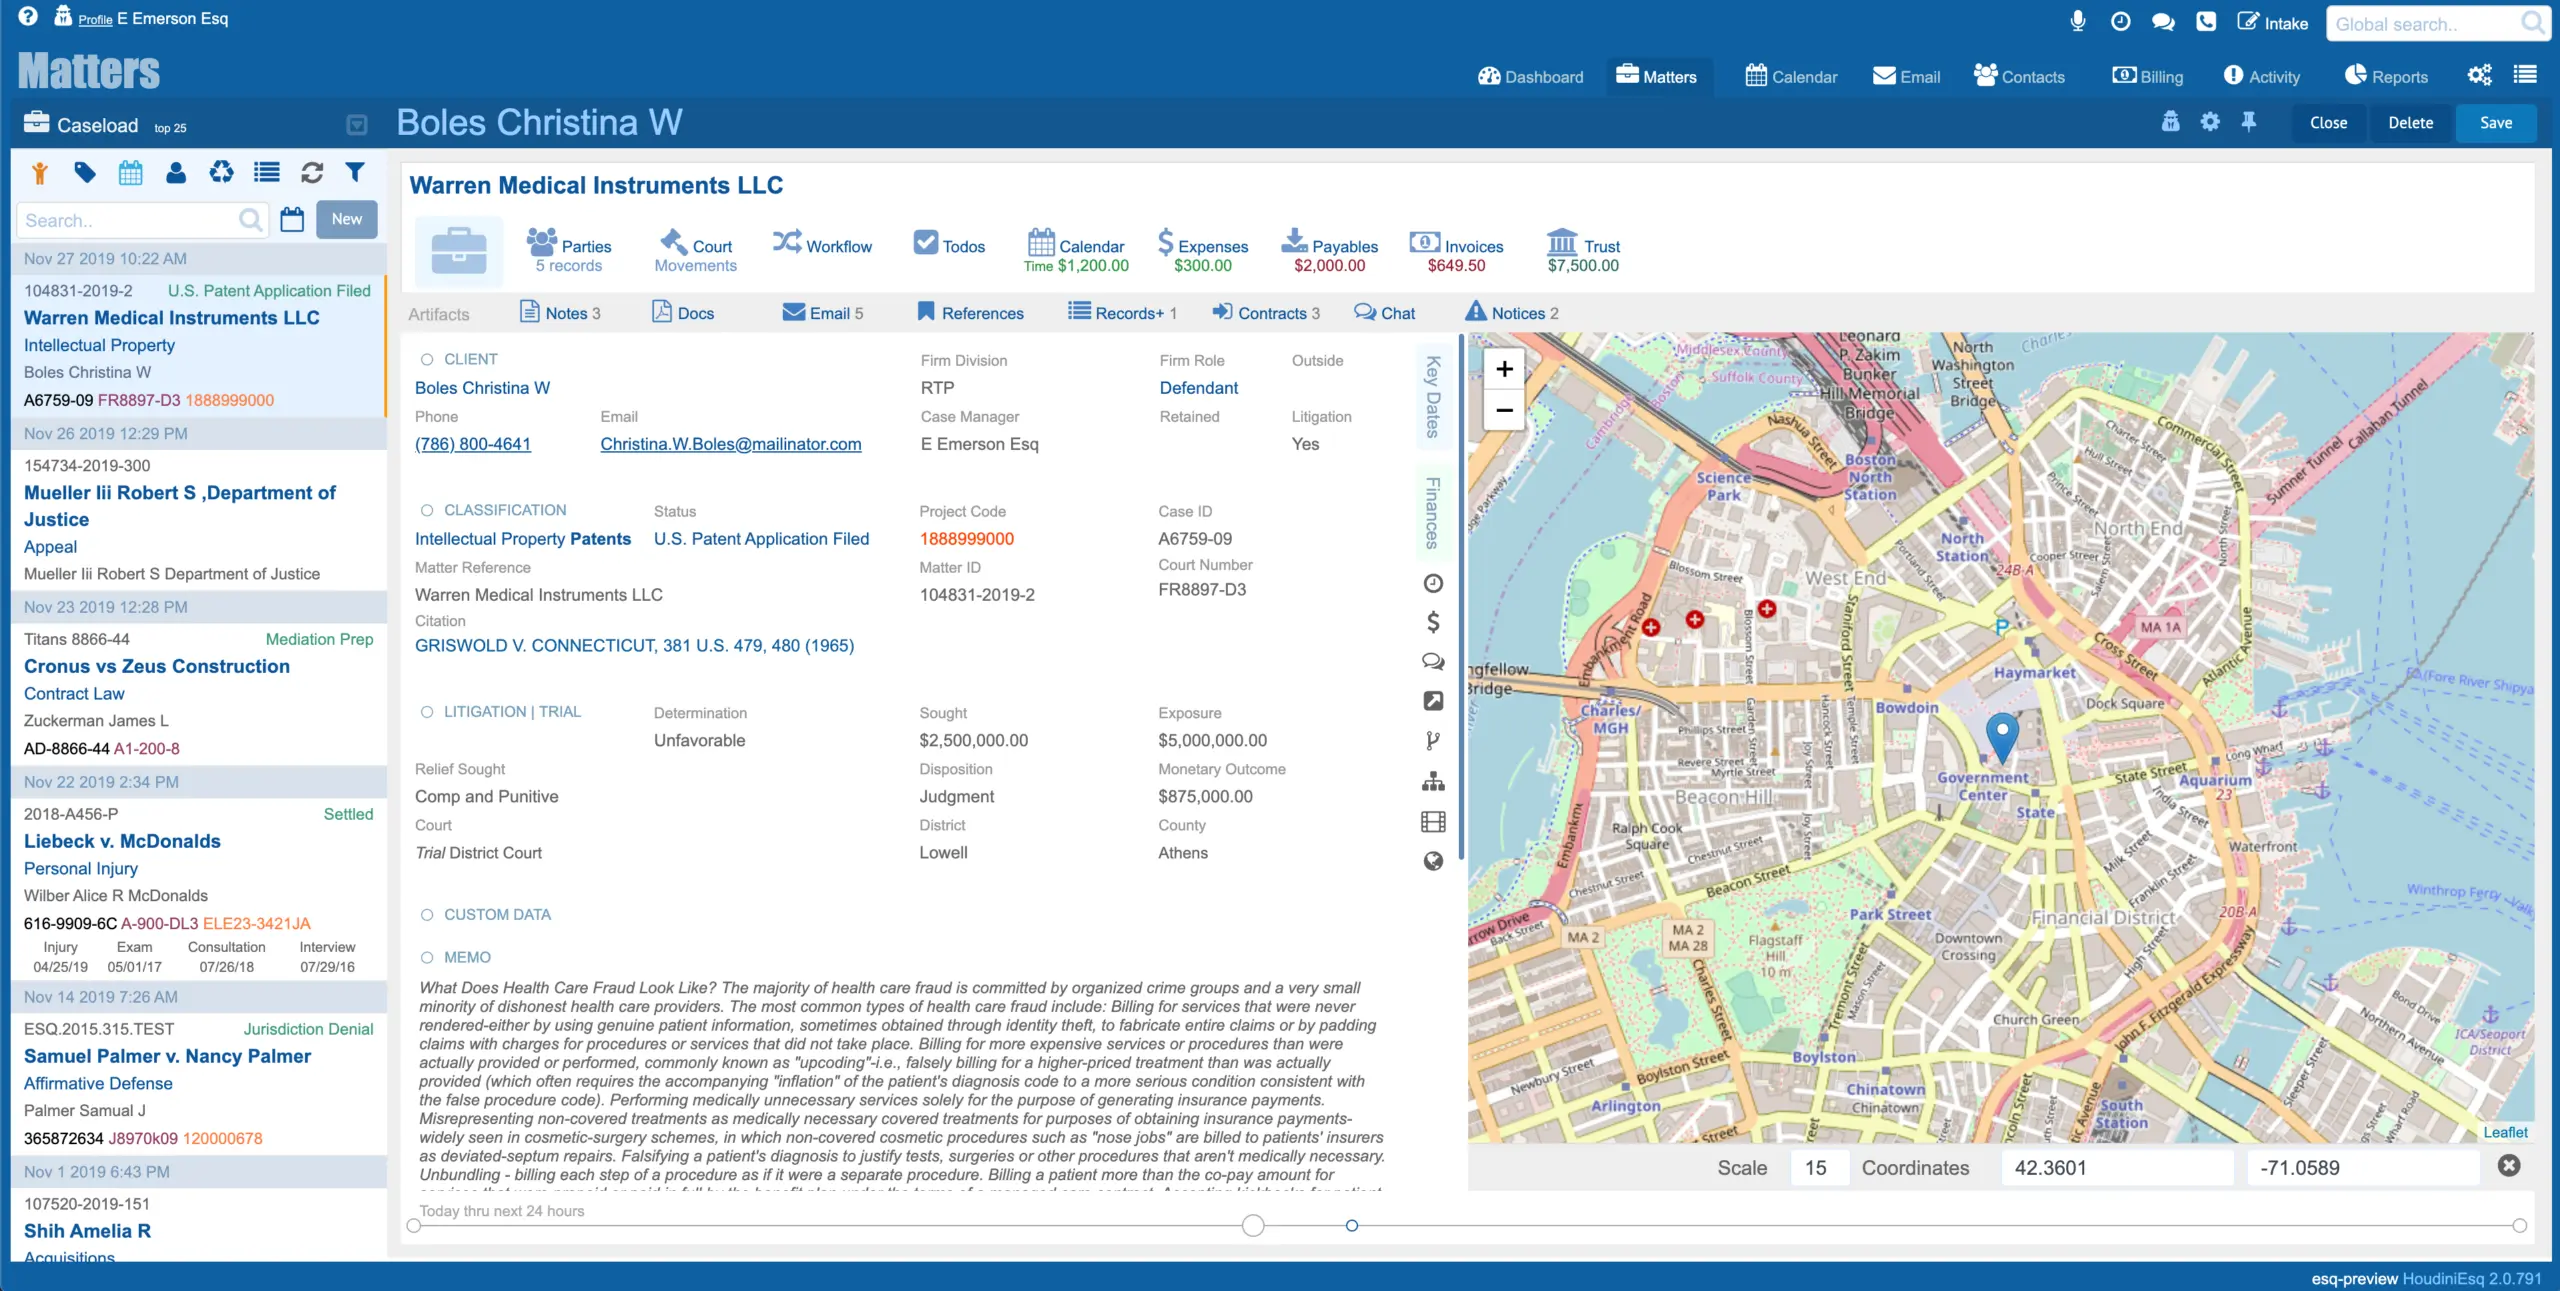
Task: Open the globe icon in side strip
Action: [x=1433, y=861]
